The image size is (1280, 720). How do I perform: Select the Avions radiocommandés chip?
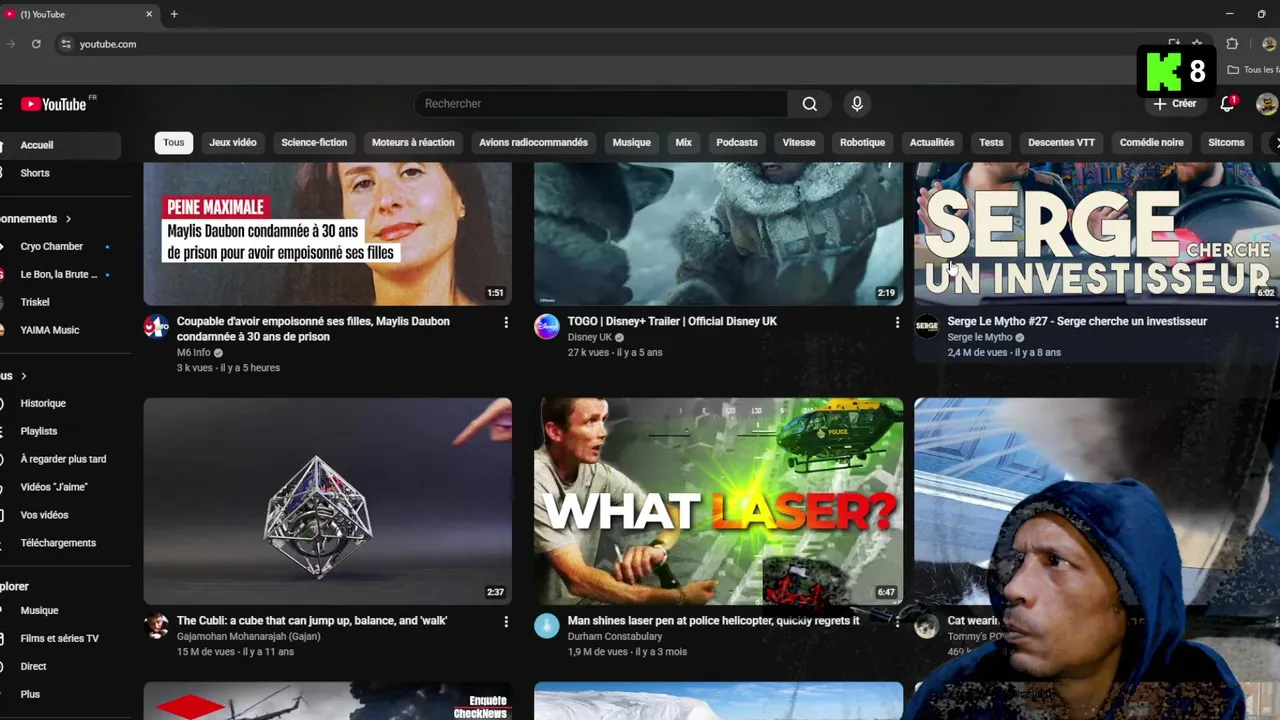(533, 142)
